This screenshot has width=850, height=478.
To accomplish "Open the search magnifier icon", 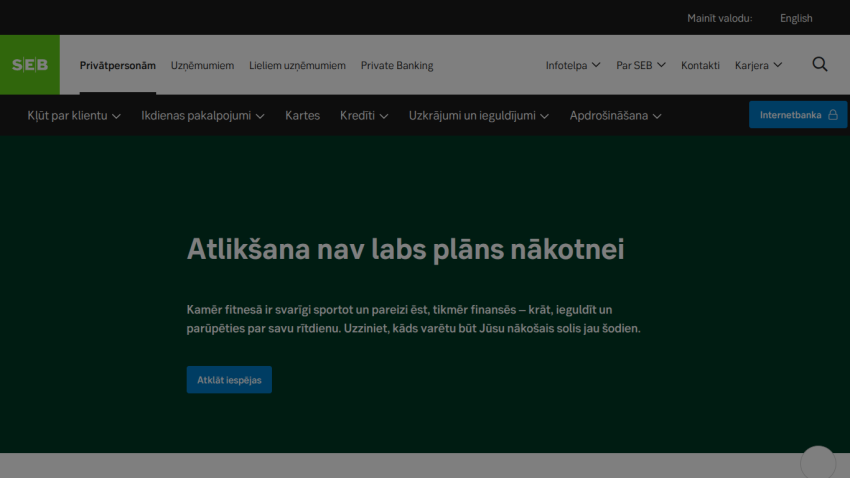I will pyautogui.click(x=820, y=64).
